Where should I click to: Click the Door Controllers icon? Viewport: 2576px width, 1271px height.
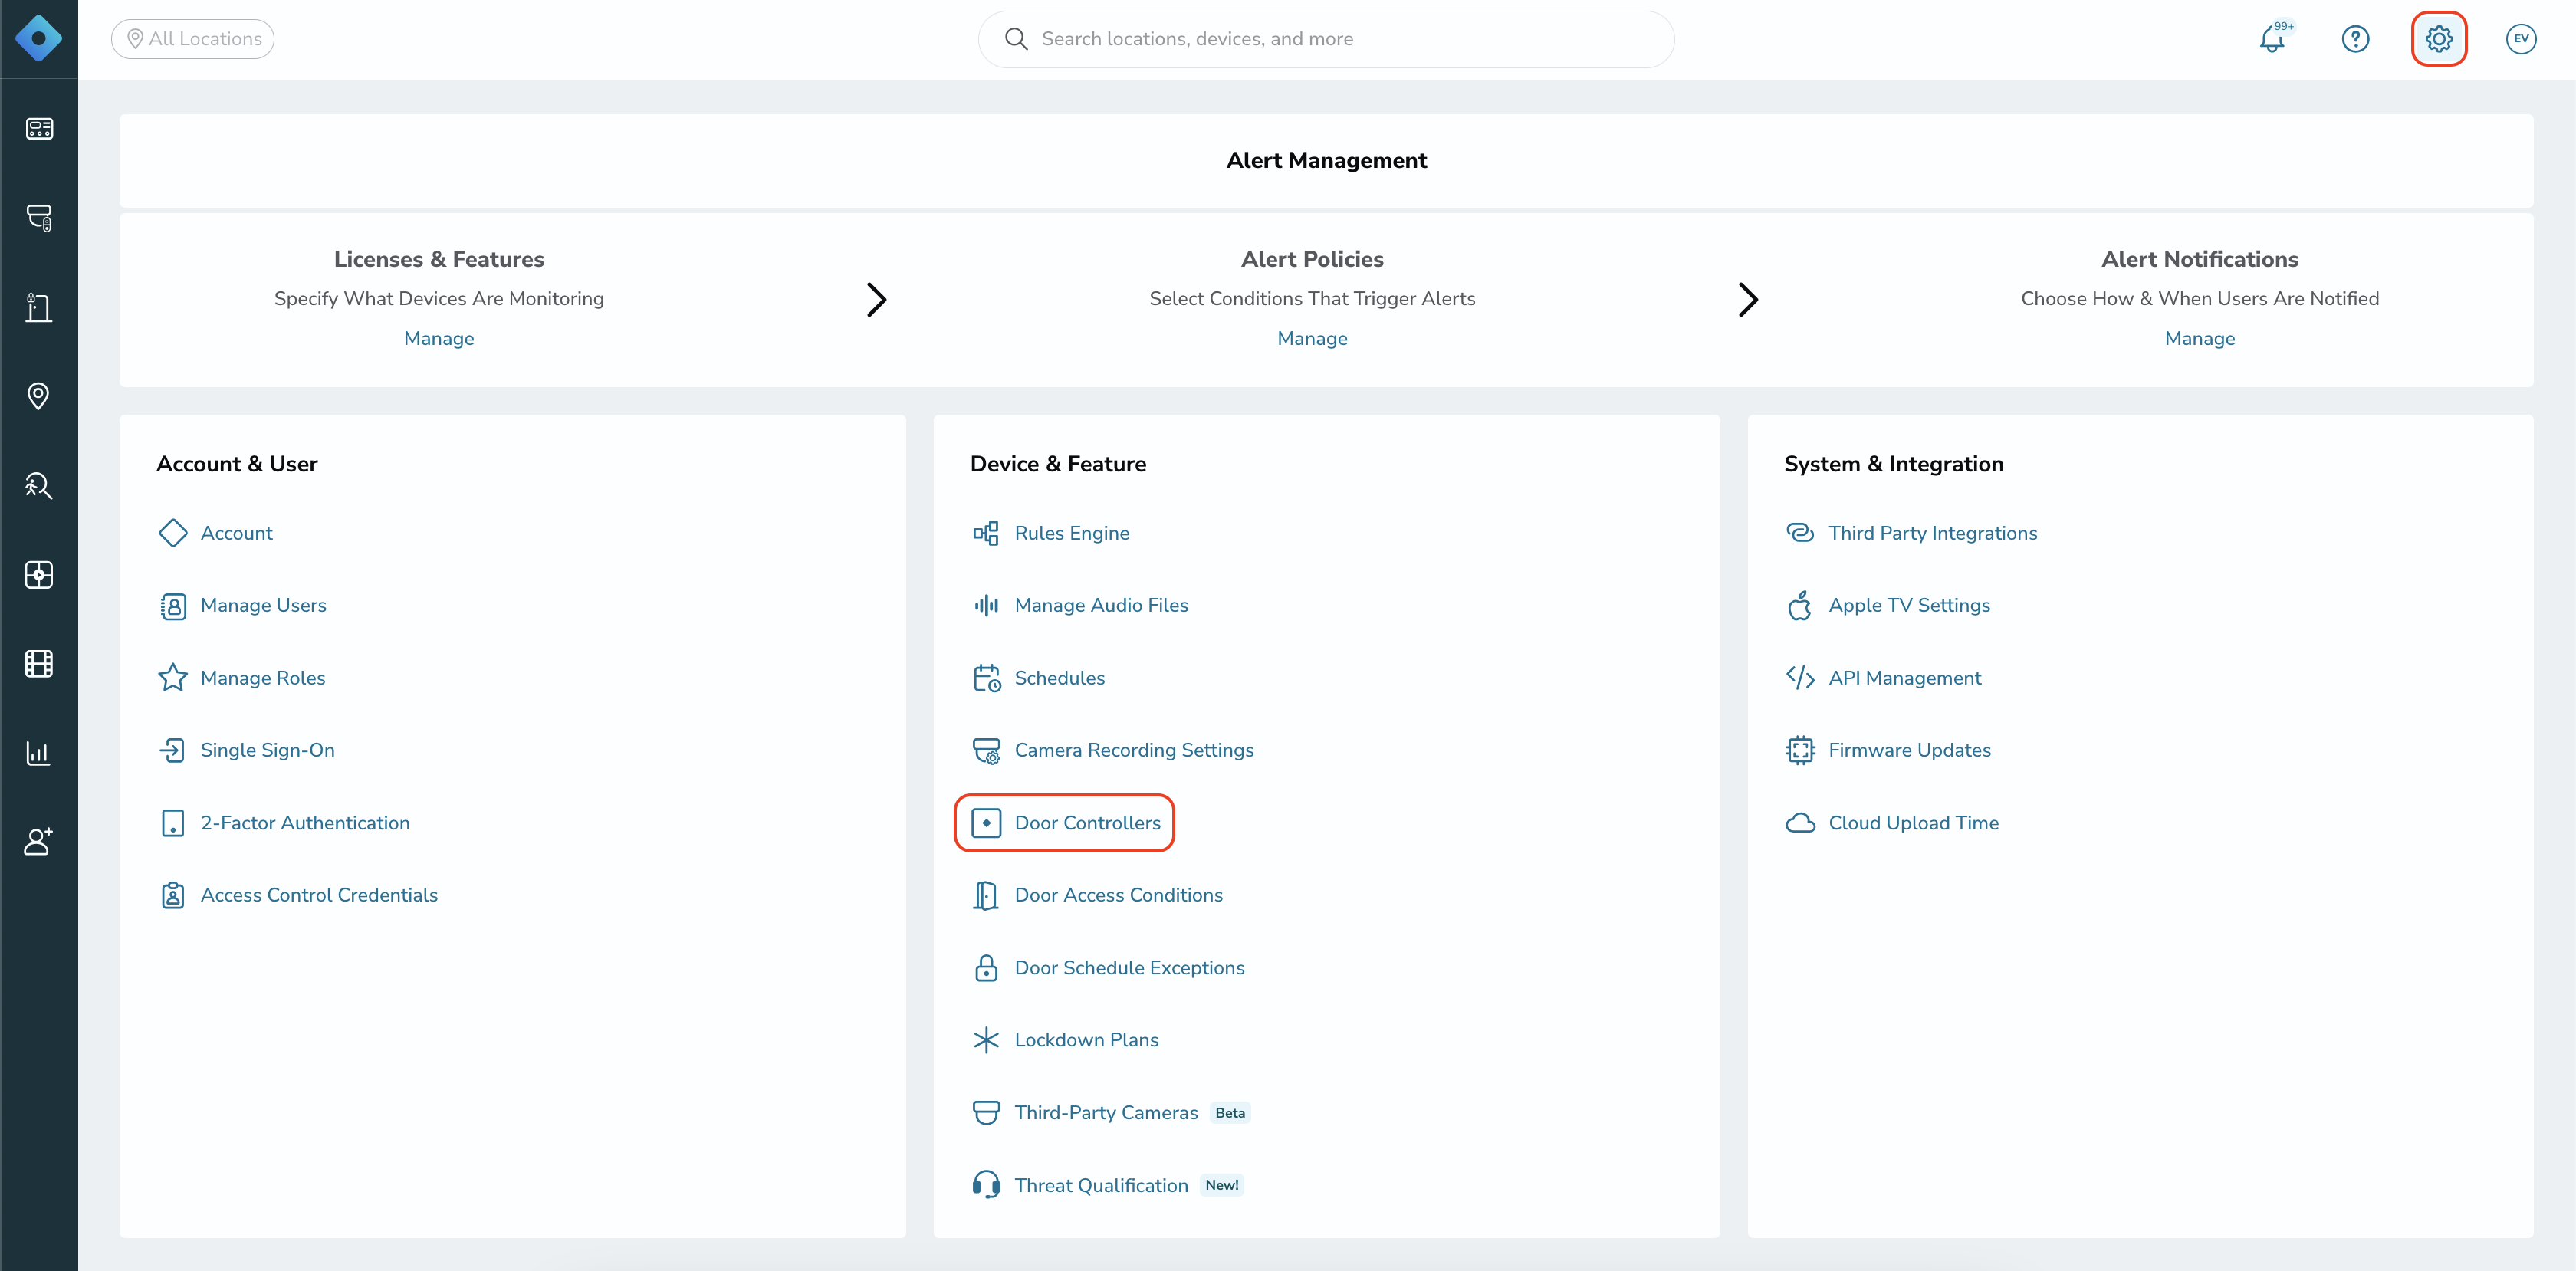pyautogui.click(x=986, y=823)
